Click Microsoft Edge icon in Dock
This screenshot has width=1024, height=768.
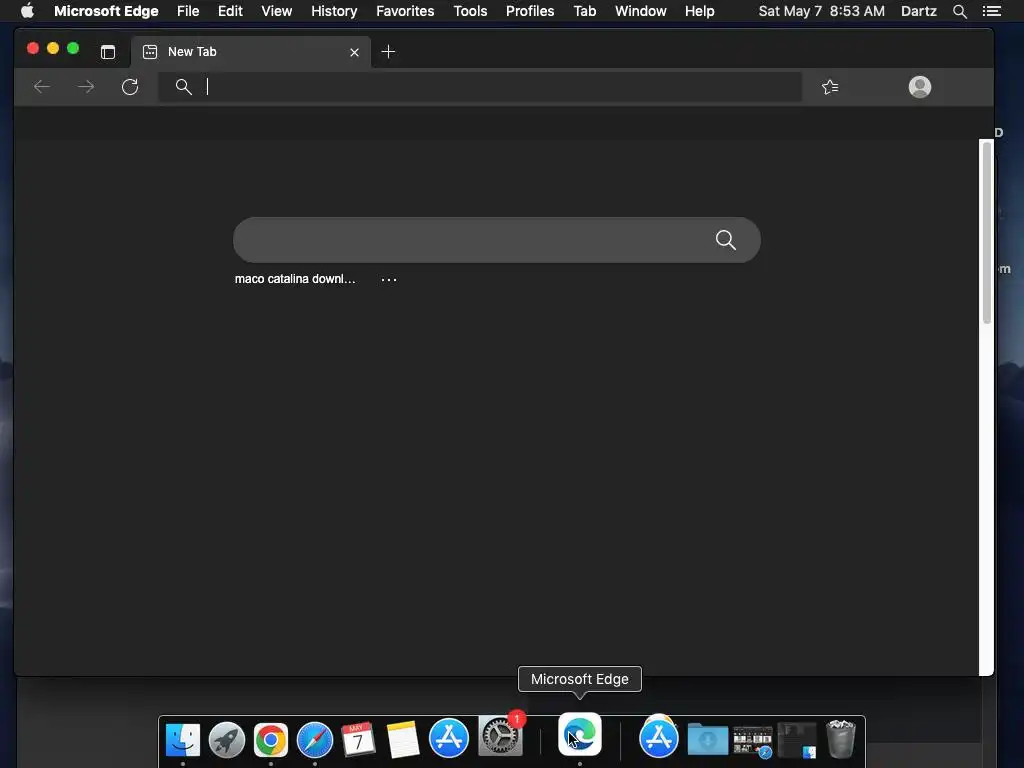[579, 734]
